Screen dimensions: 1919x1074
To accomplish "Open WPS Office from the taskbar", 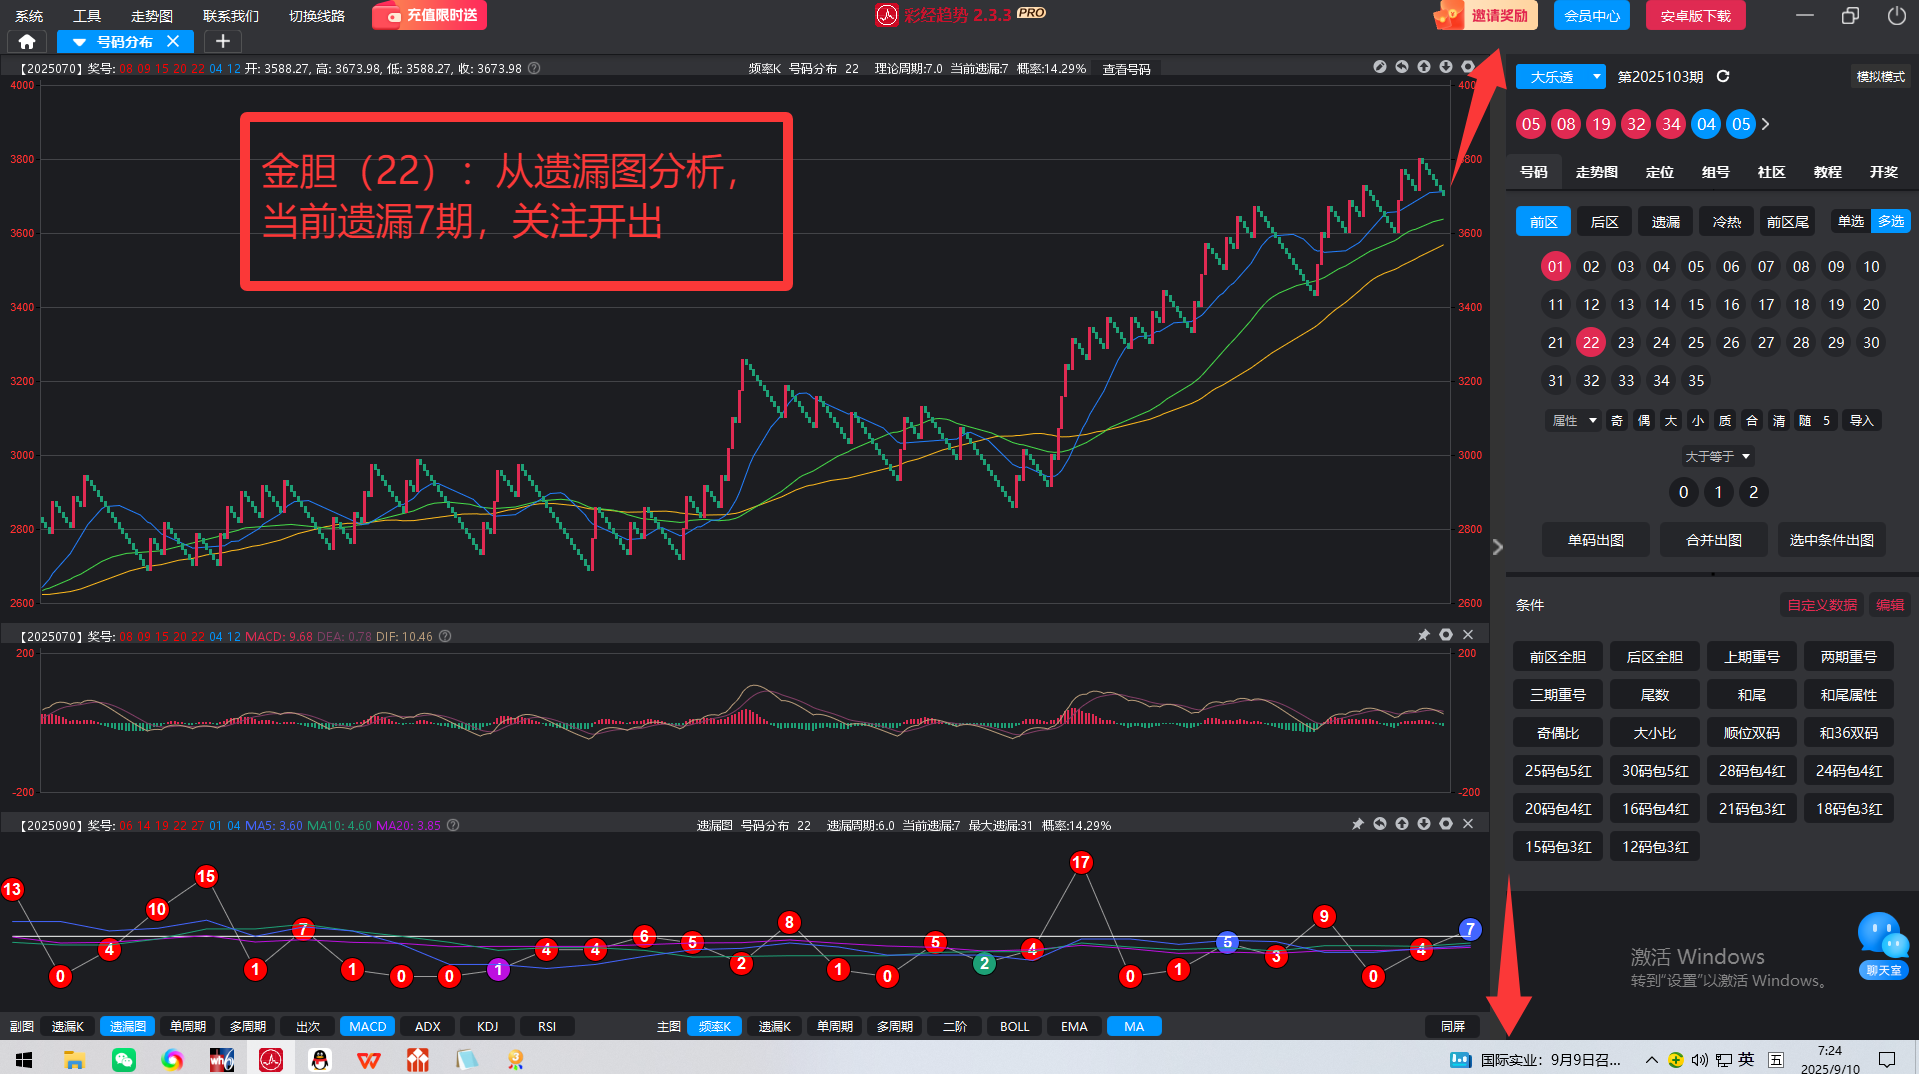I will click(369, 1059).
